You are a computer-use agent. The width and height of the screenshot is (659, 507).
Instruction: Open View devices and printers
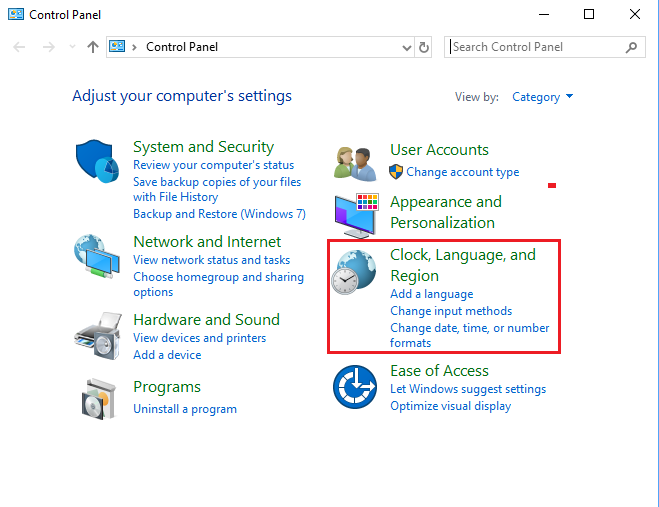199,338
